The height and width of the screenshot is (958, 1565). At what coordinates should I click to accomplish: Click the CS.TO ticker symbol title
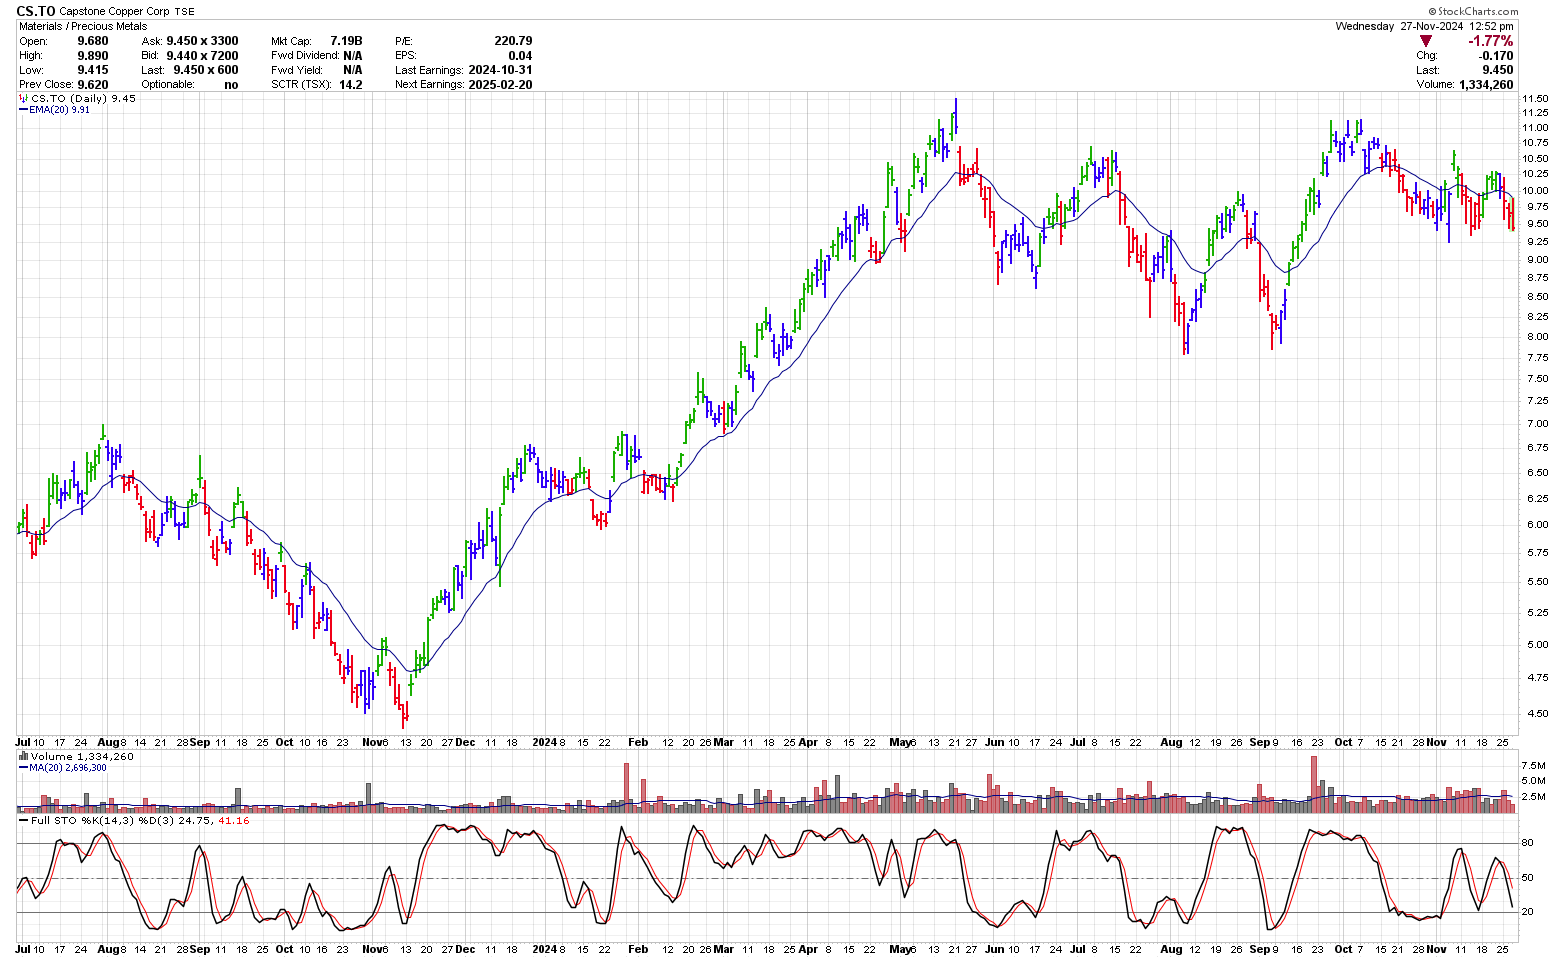point(36,11)
